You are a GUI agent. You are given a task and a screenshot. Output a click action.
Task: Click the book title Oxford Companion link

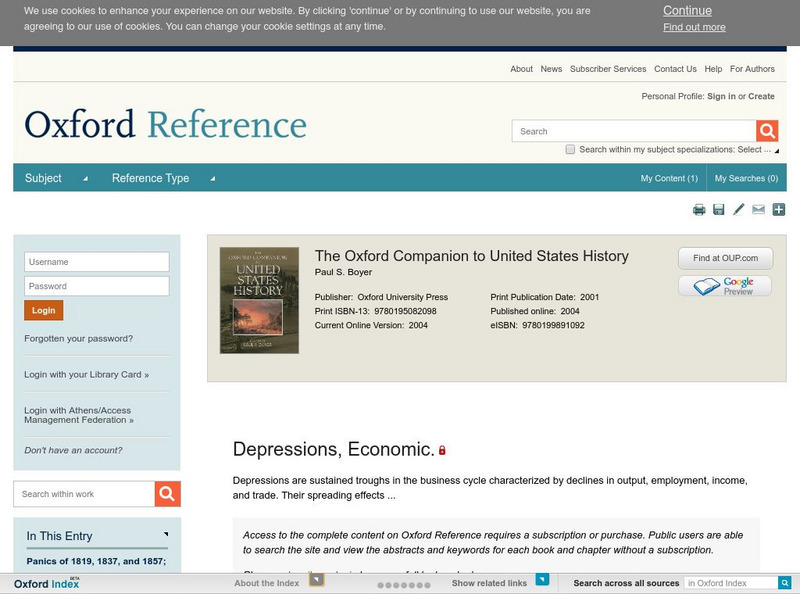point(471,256)
